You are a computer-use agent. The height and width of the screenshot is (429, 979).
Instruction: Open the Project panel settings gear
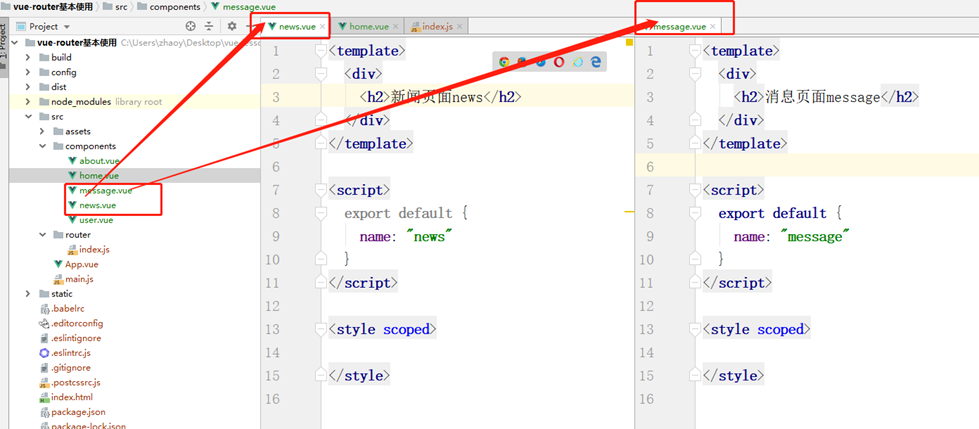[232, 26]
